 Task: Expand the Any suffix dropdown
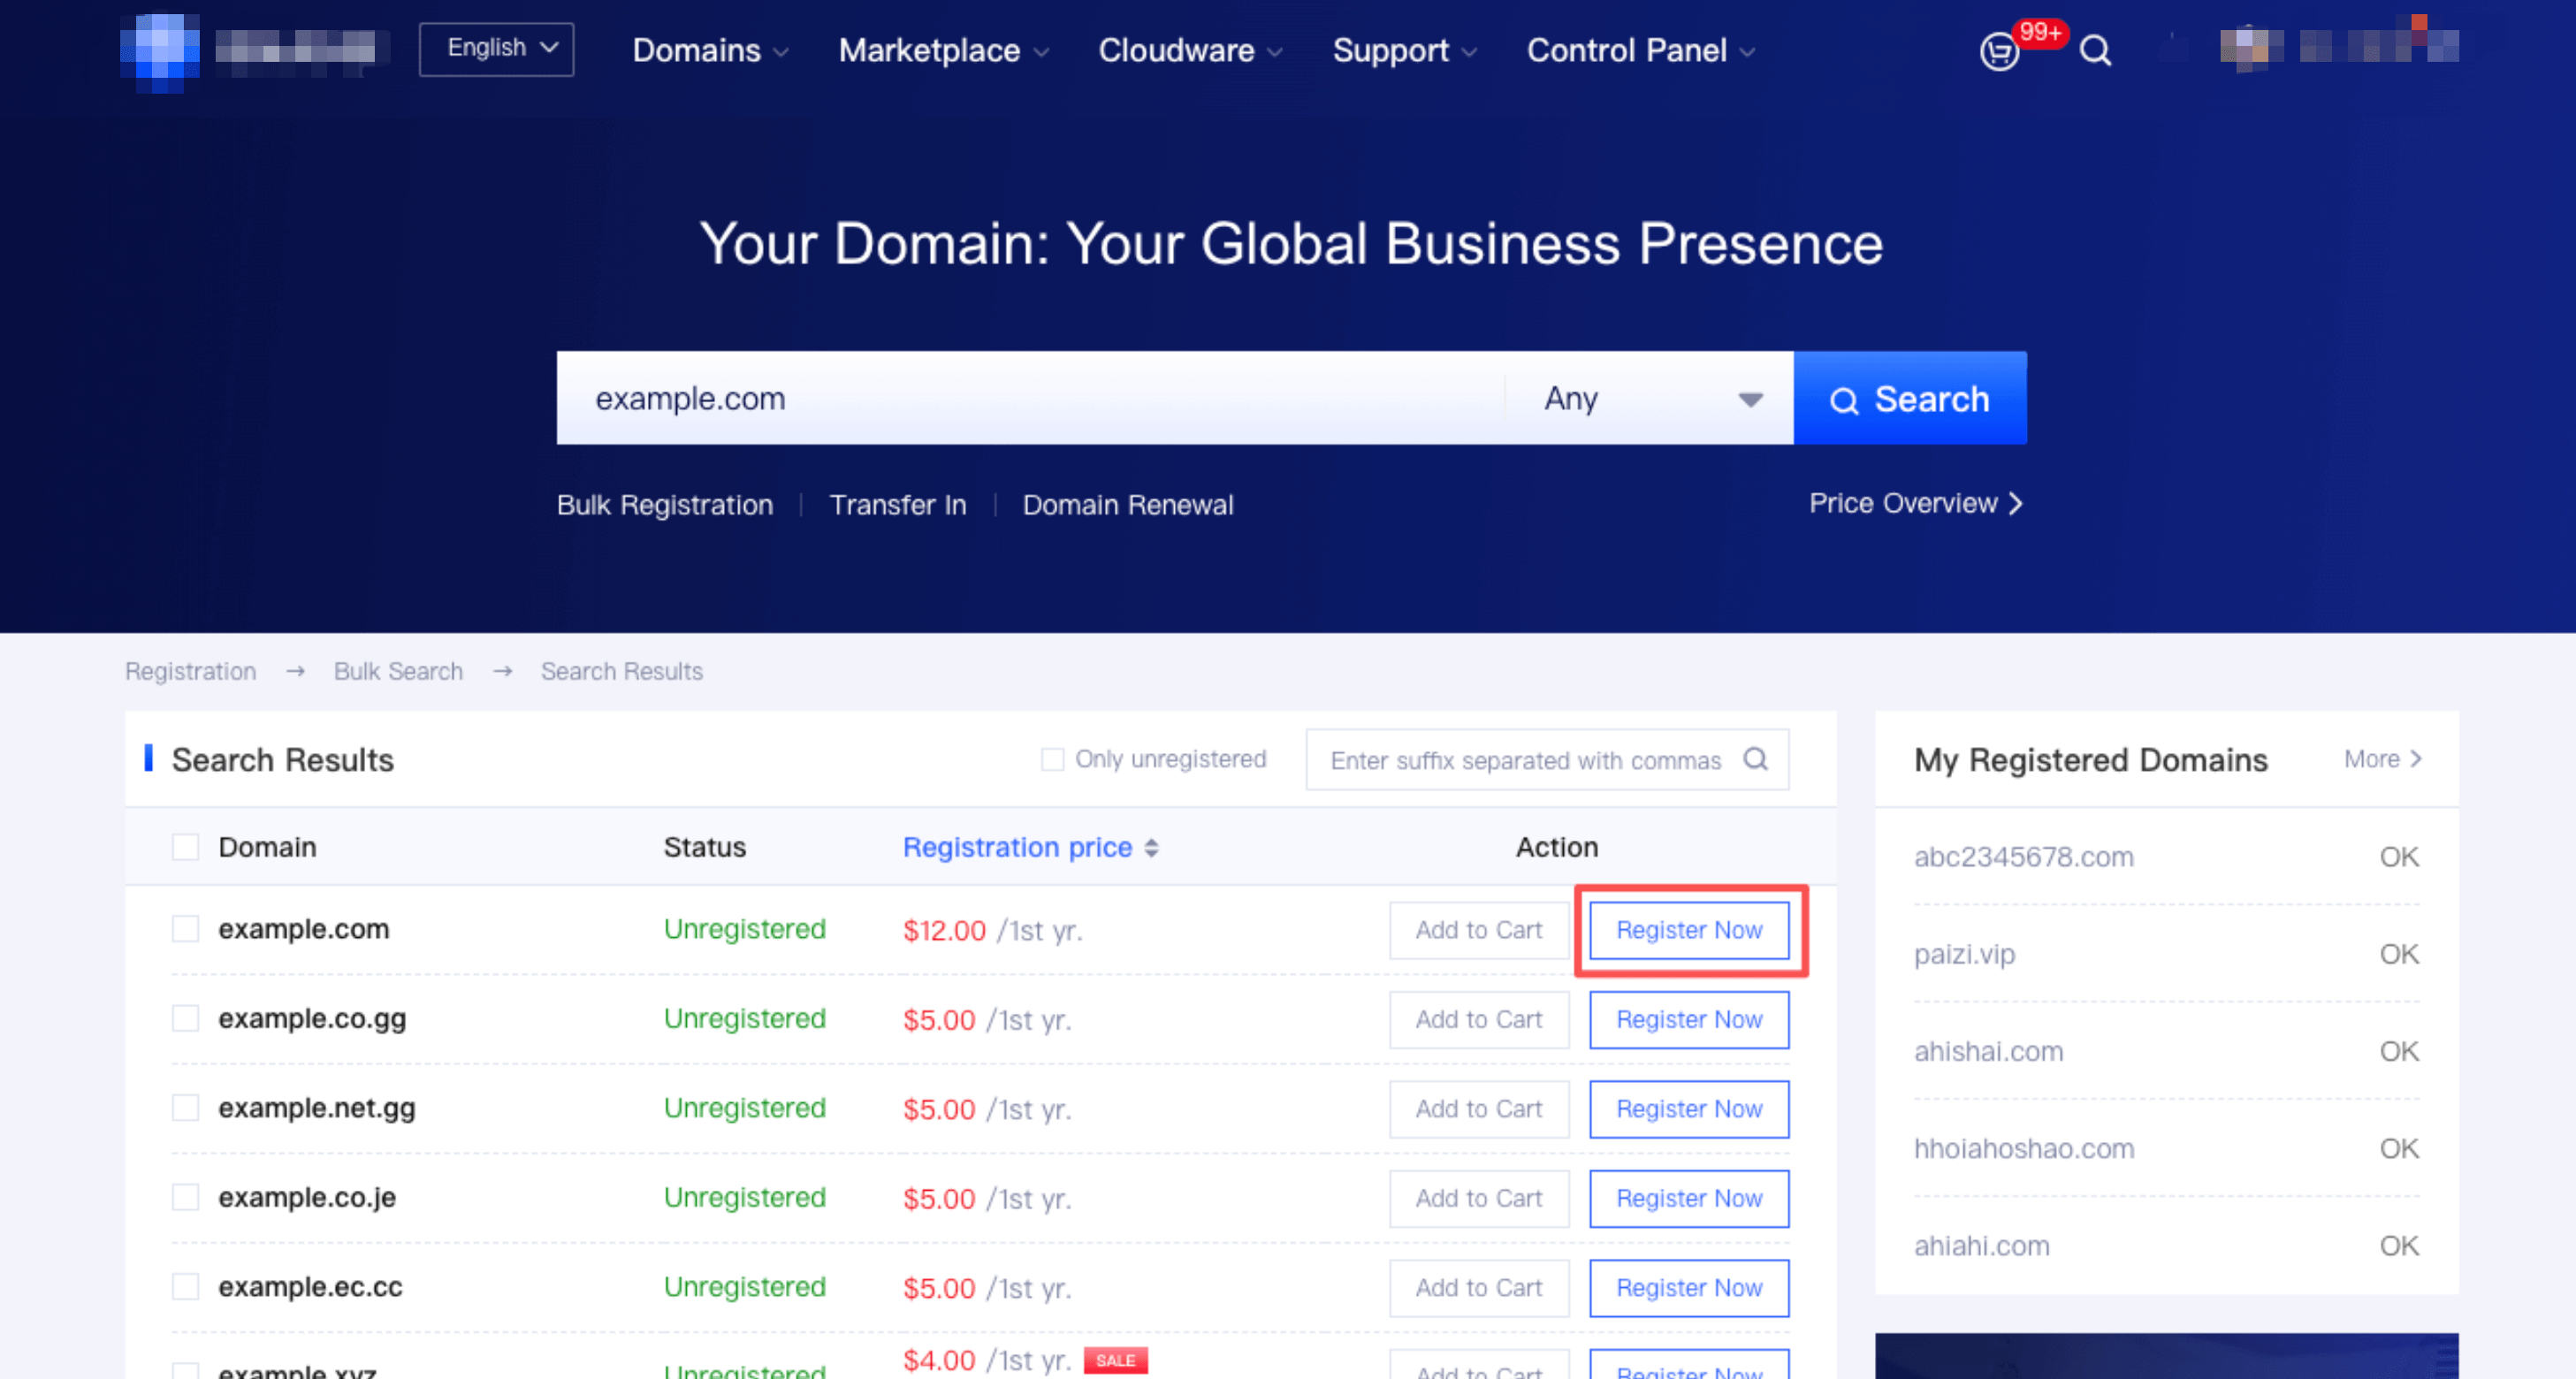[x=1650, y=398]
